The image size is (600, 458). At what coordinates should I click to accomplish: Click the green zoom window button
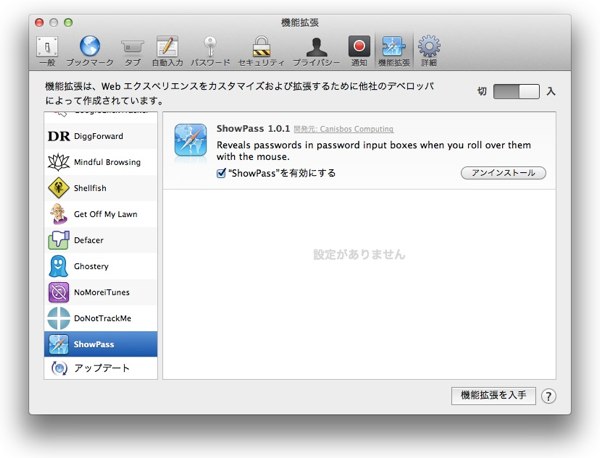[x=68, y=23]
